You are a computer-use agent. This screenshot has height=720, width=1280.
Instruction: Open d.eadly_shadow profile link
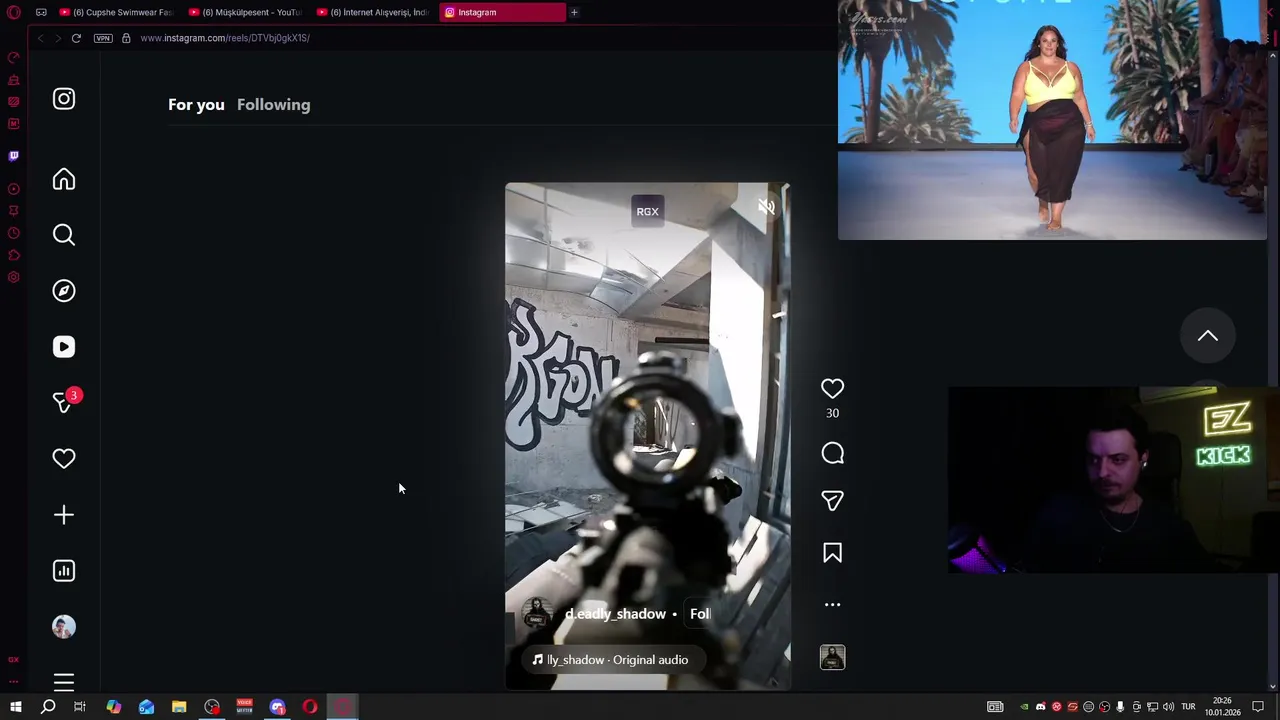click(x=615, y=614)
